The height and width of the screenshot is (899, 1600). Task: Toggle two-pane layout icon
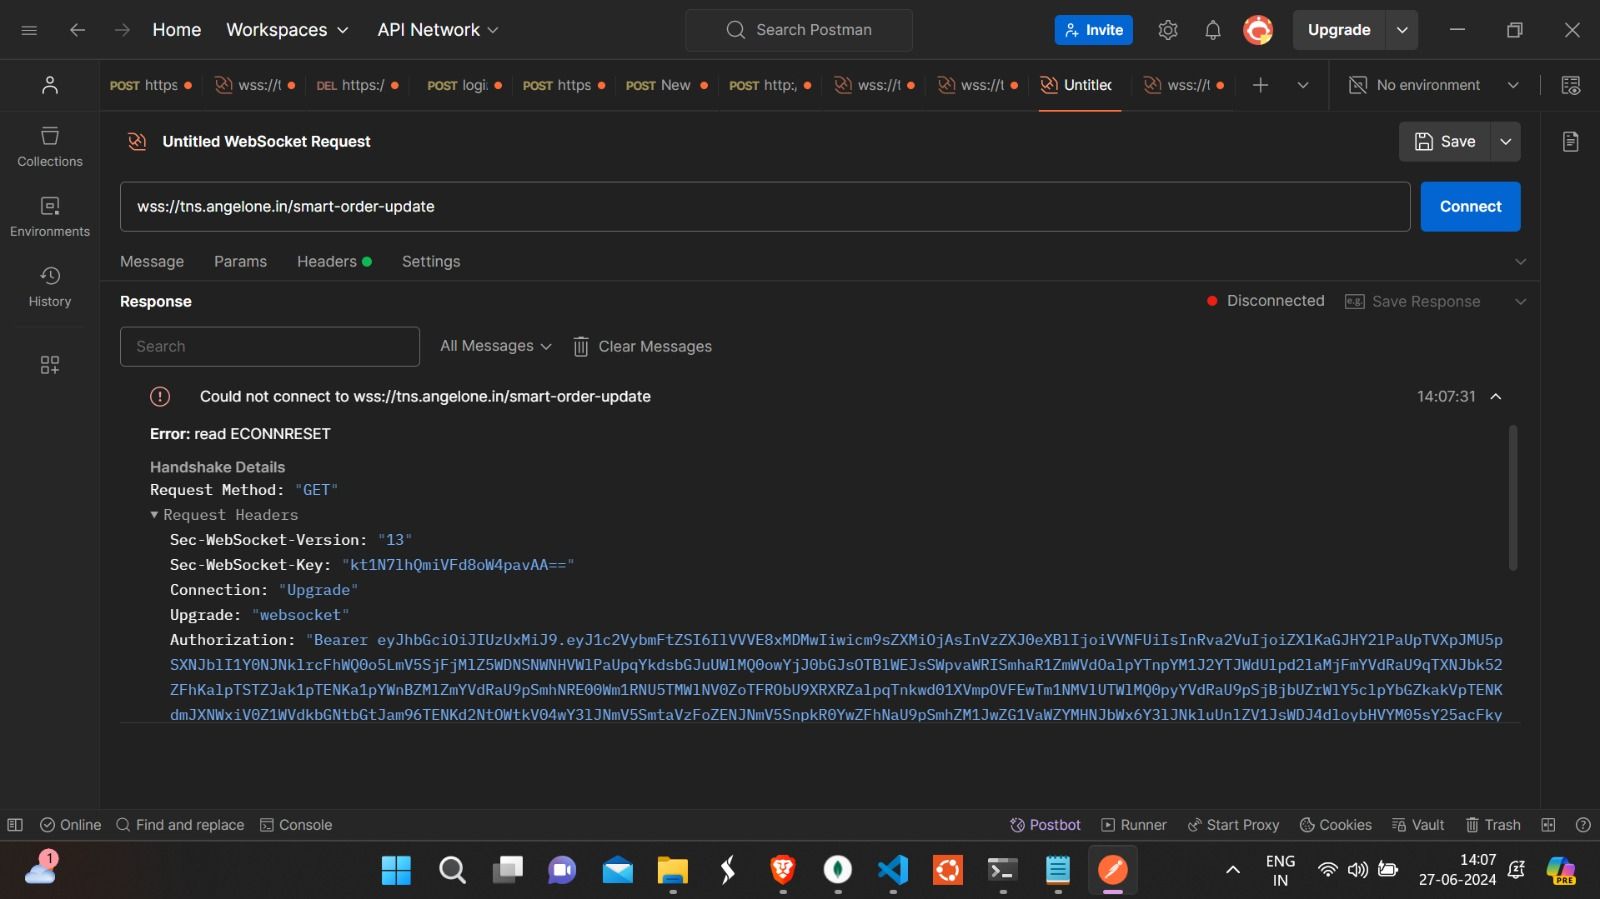pos(1548,825)
